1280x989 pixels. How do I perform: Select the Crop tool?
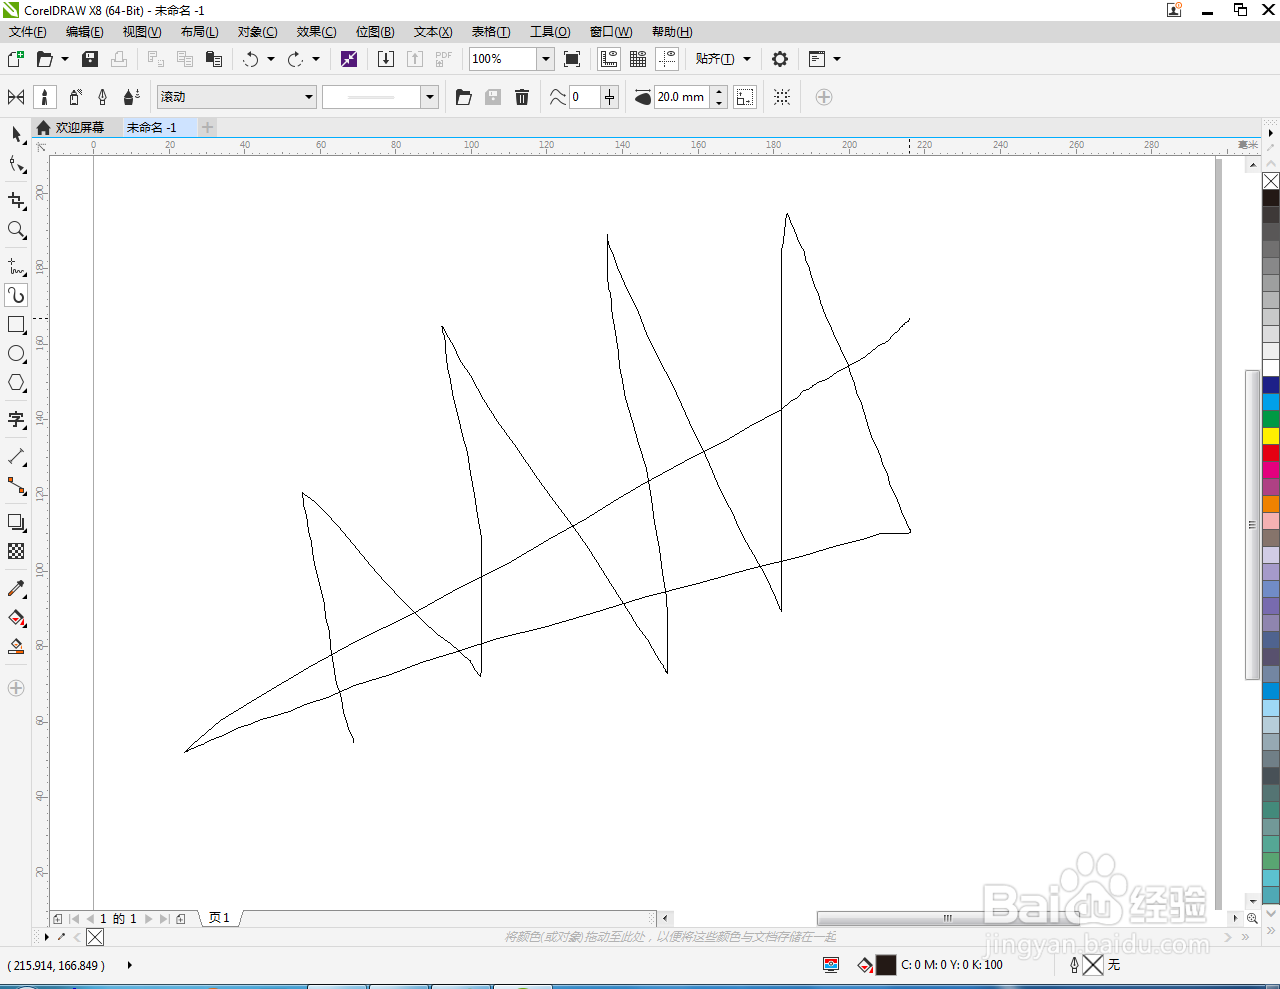click(x=16, y=200)
